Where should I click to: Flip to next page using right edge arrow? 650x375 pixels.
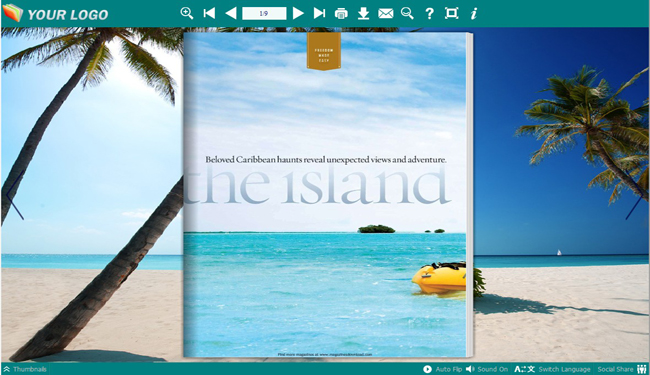(x=634, y=196)
